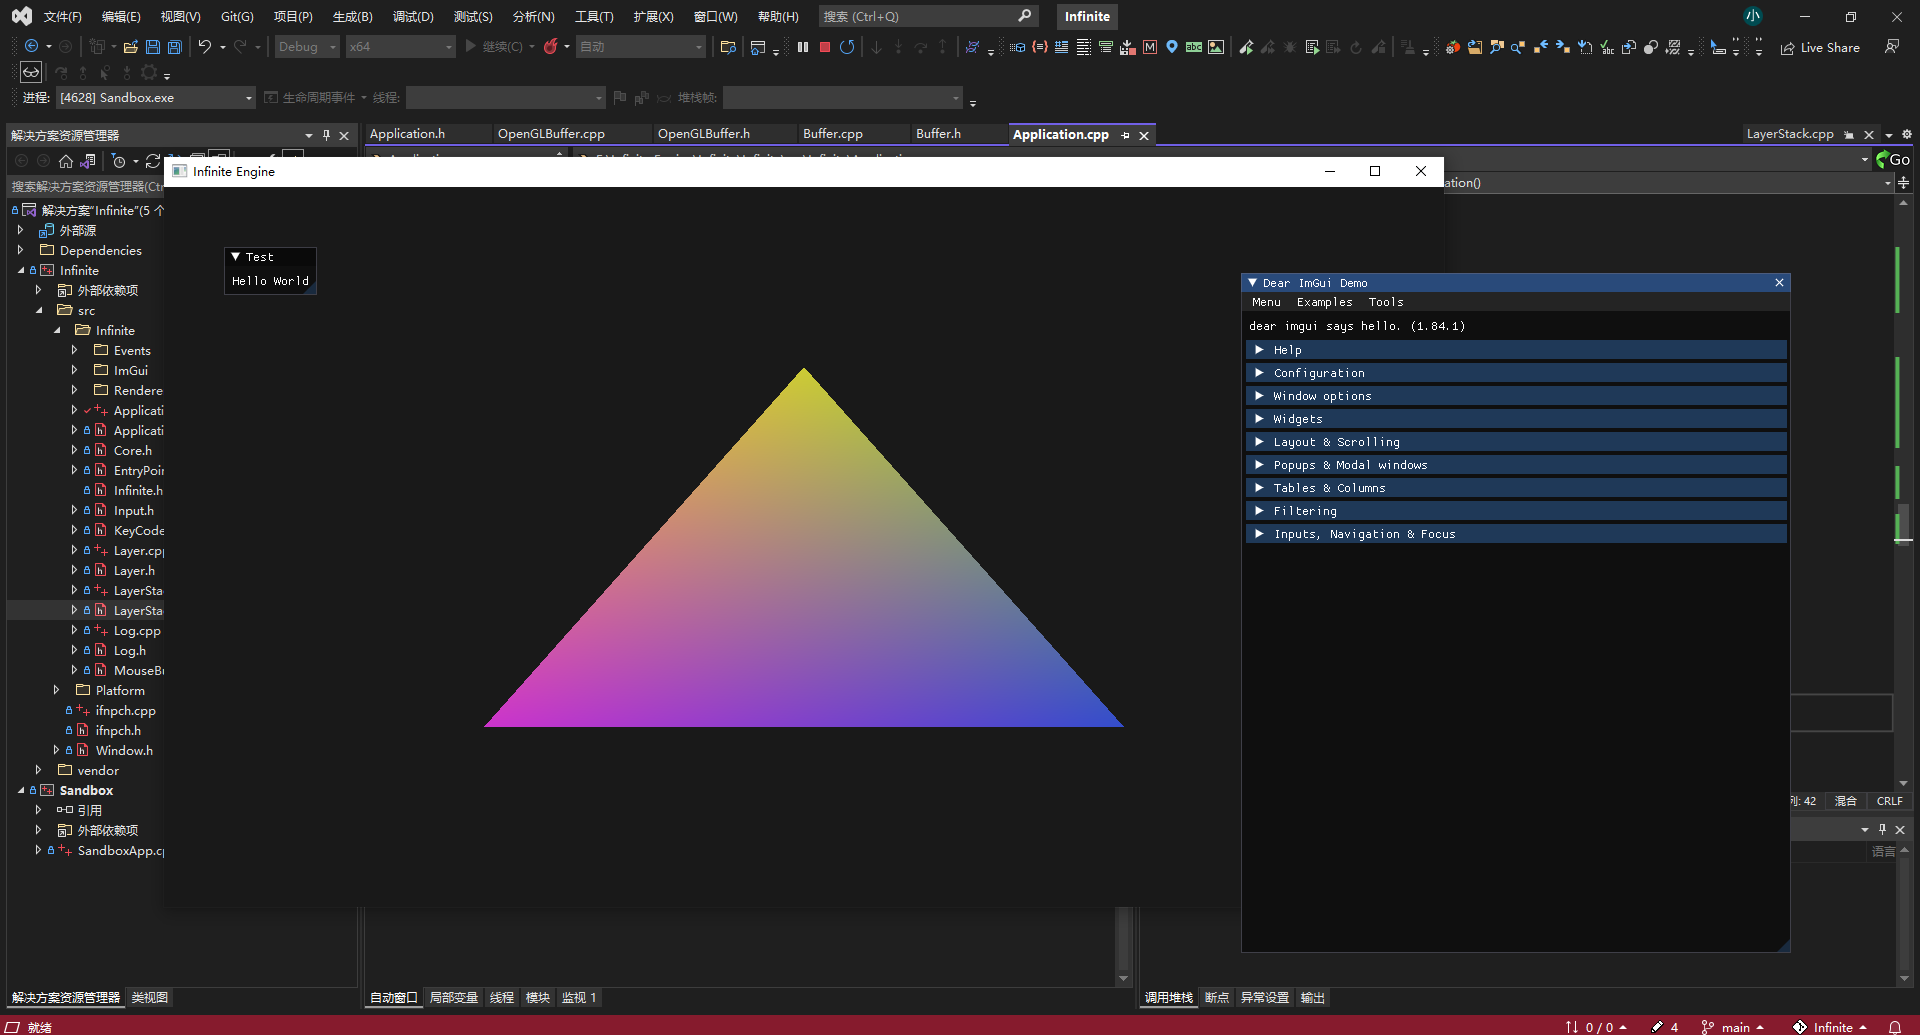Click the red curly braces toolbar icon
Image resolution: width=1920 pixels, height=1035 pixels.
click(1040, 47)
